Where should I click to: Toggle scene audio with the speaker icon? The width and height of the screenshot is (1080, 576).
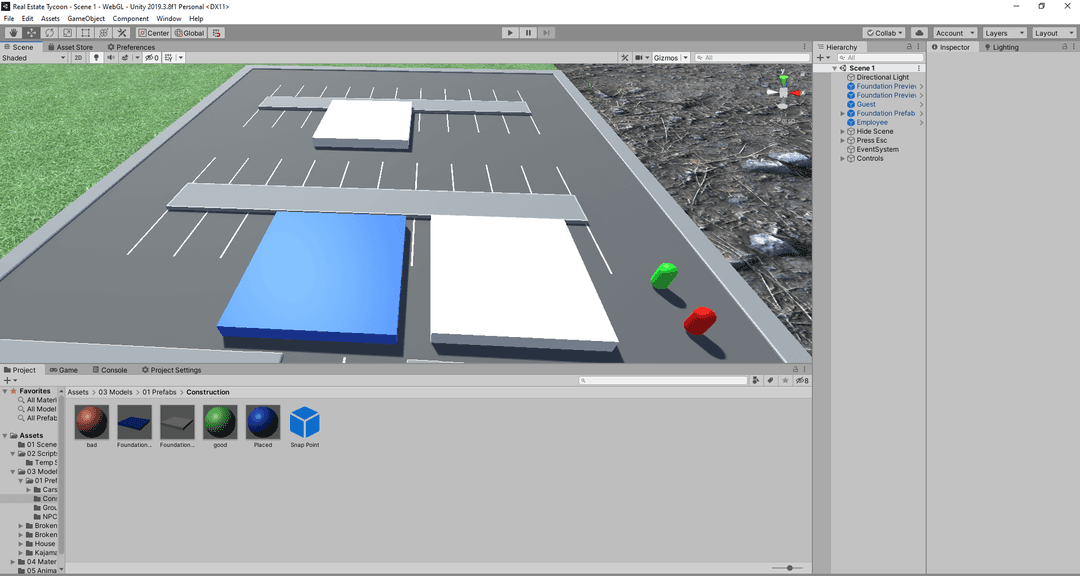point(110,58)
